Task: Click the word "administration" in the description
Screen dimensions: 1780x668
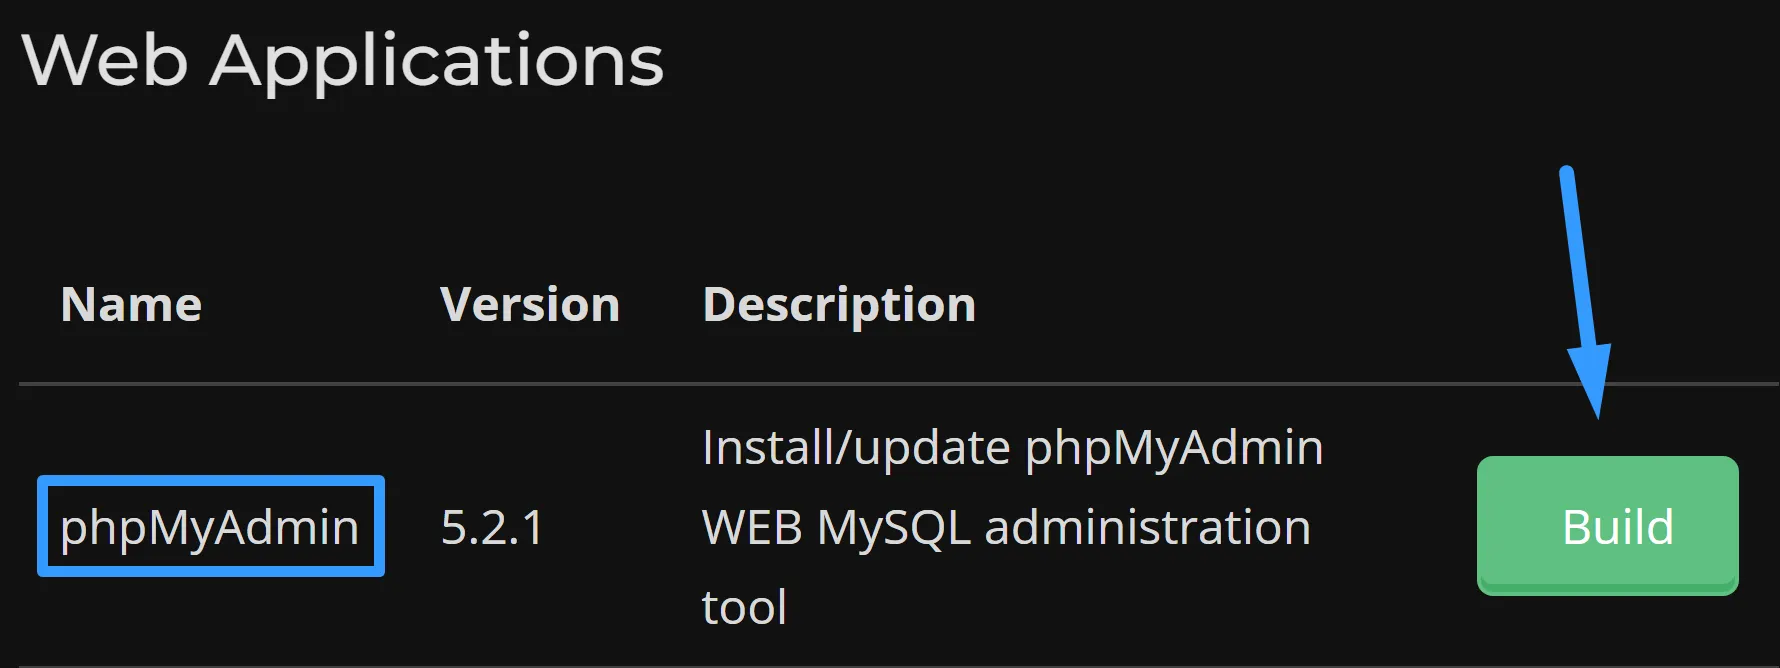Action: tap(1147, 527)
